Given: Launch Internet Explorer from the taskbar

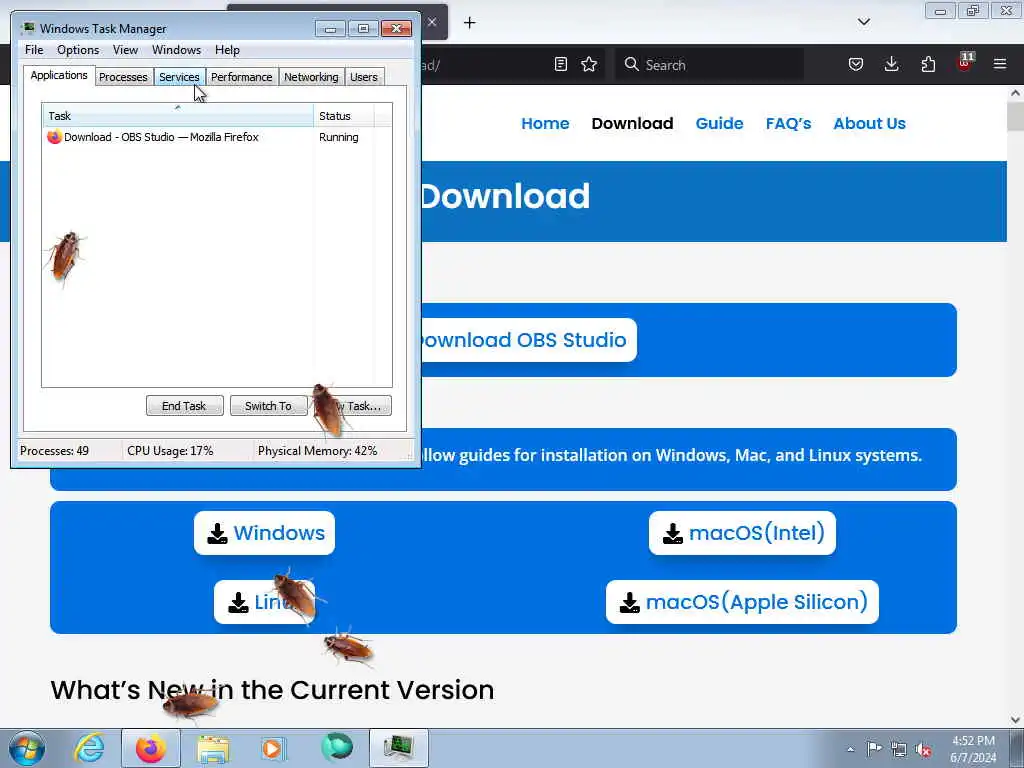Looking at the screenshot, I should [x=89, y=748].
